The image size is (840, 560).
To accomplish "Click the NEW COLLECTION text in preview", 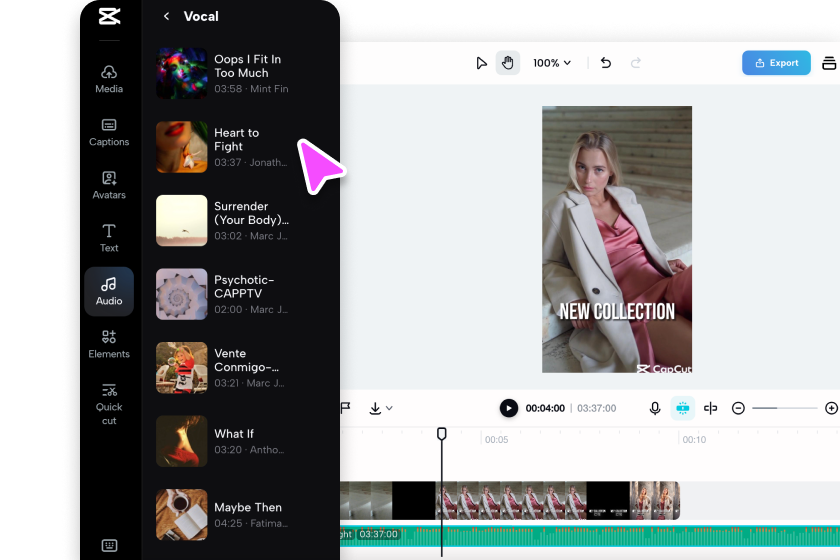I will click(617, 311).
